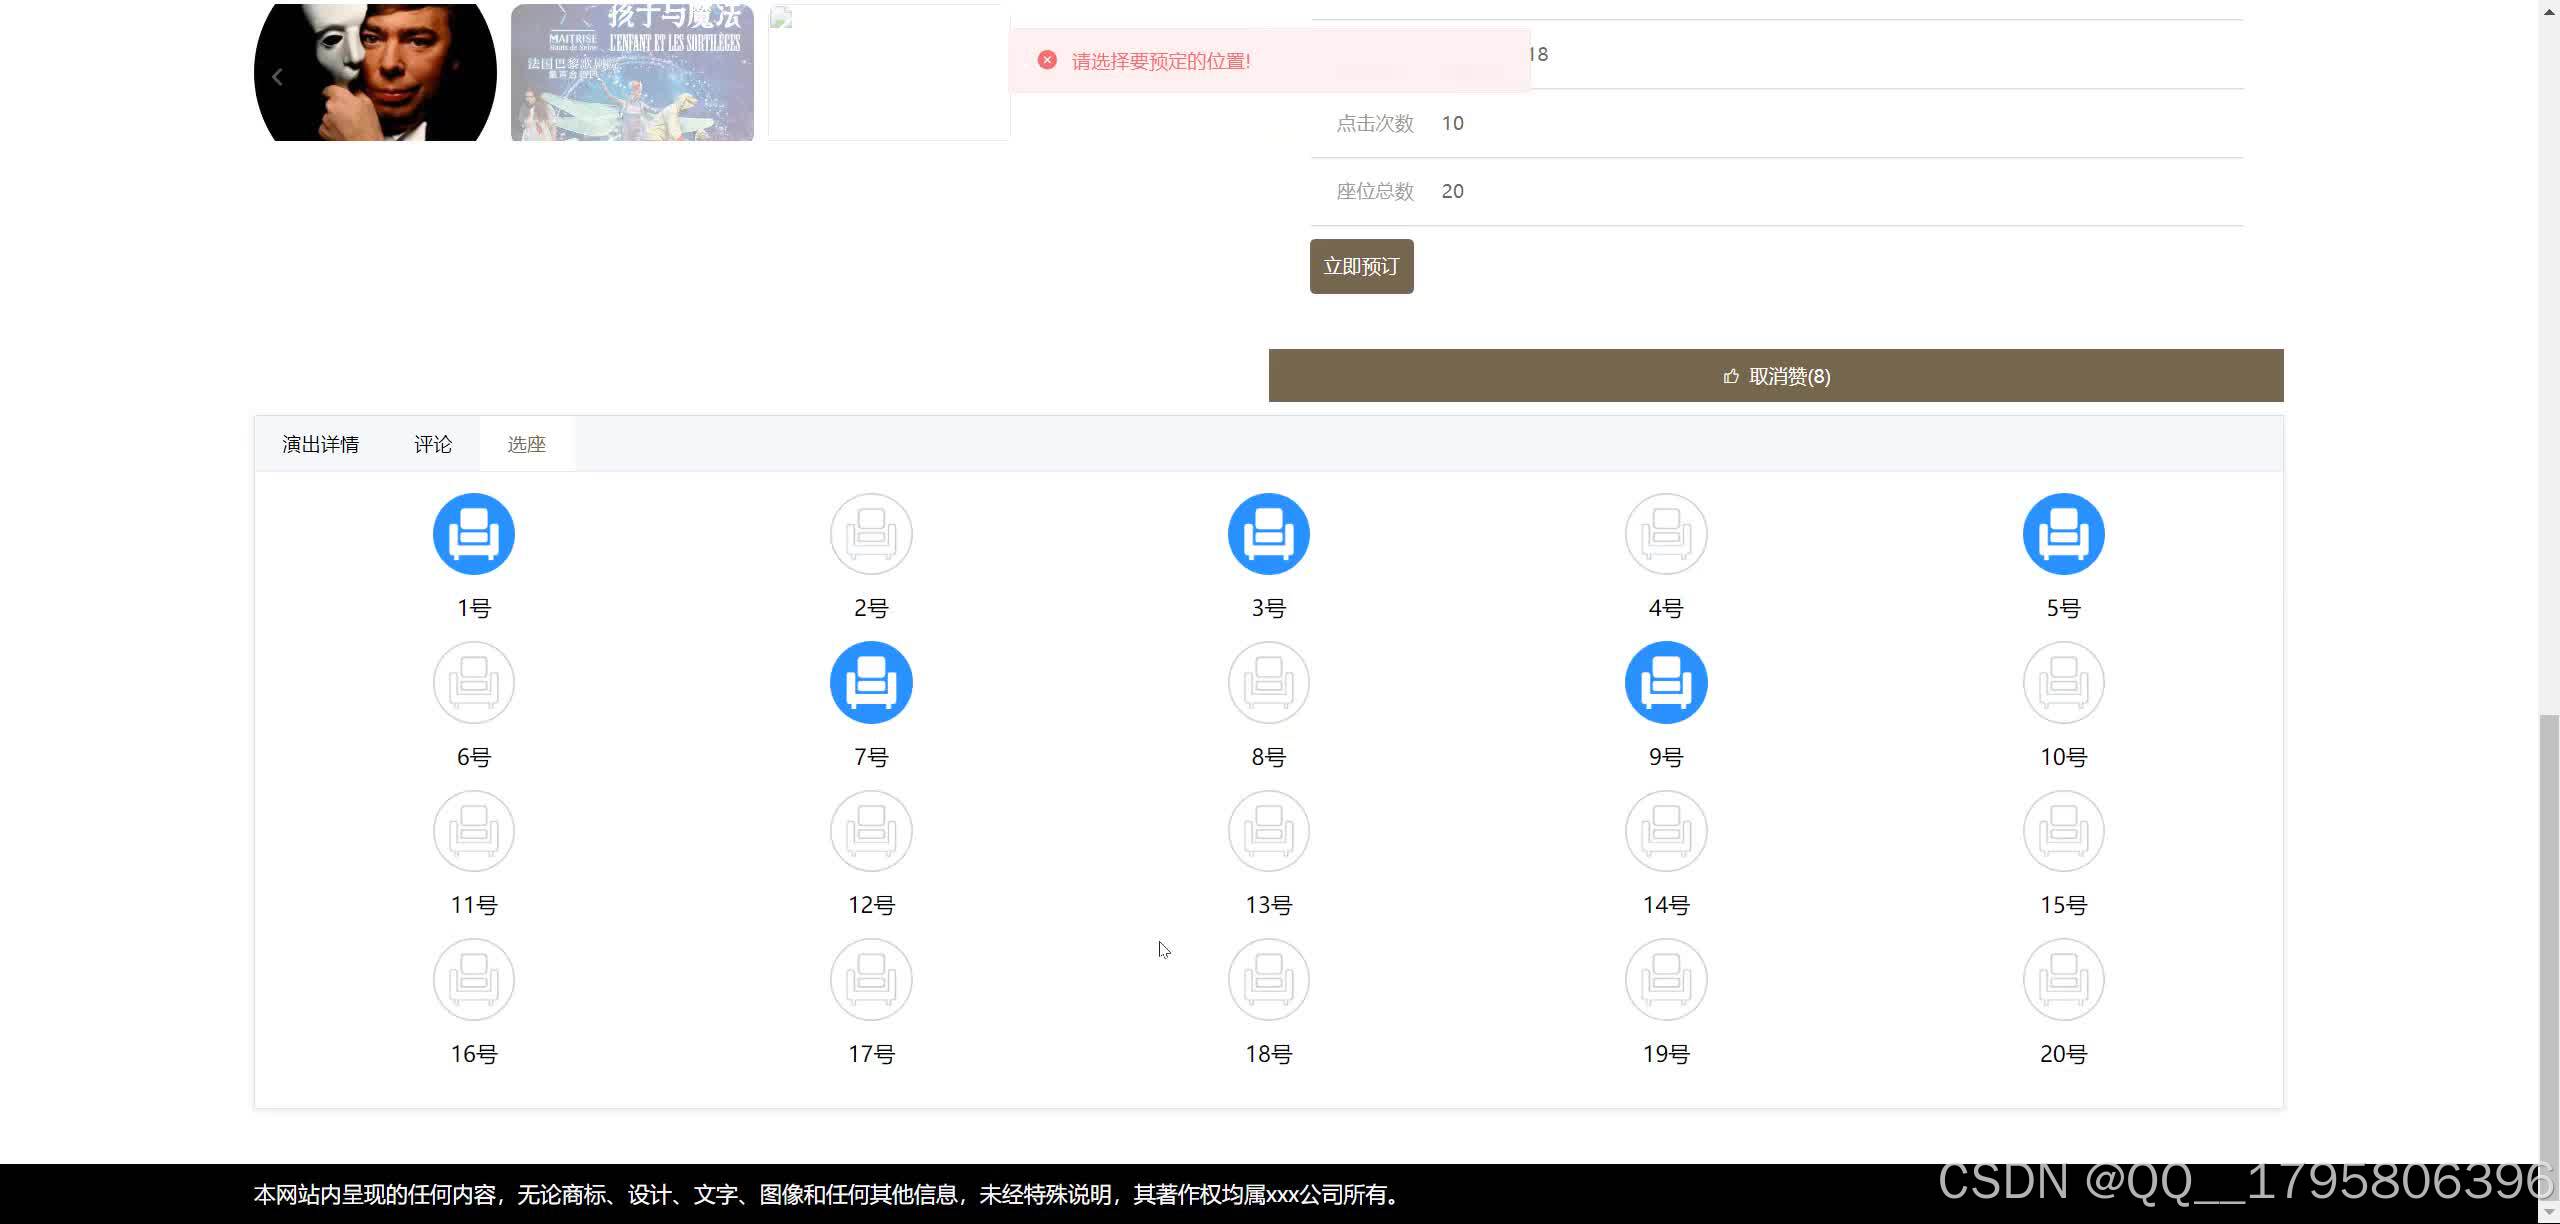Choose seat 10号
Image resolution: width=2560 pixels, height=1224 pixels.
coord(2063,682)
